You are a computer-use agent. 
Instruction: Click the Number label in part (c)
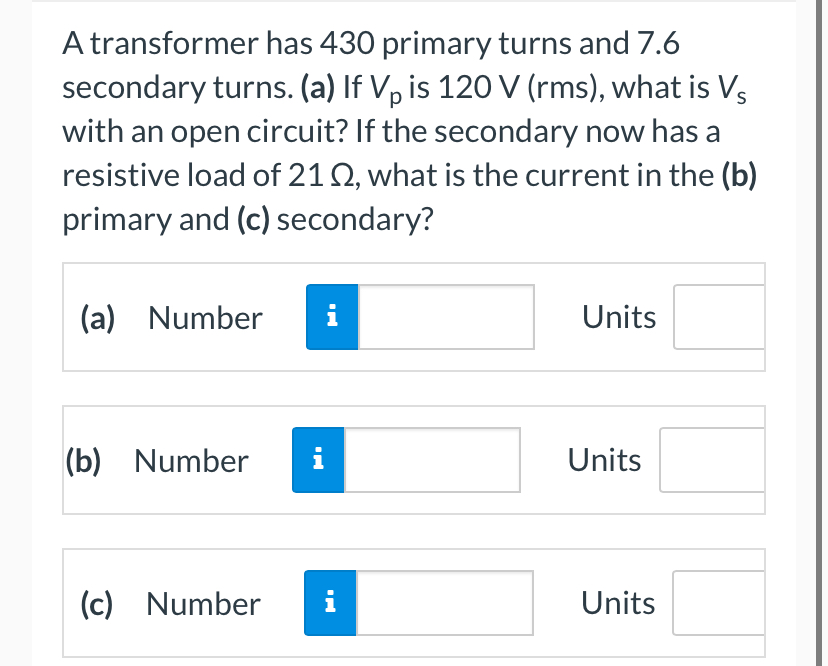point(204,603)
